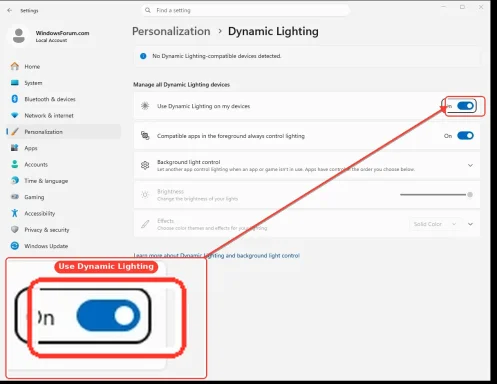Click the Find a setting search box
The height and width of the screenshot is (384, 497).
coord(246,10)
